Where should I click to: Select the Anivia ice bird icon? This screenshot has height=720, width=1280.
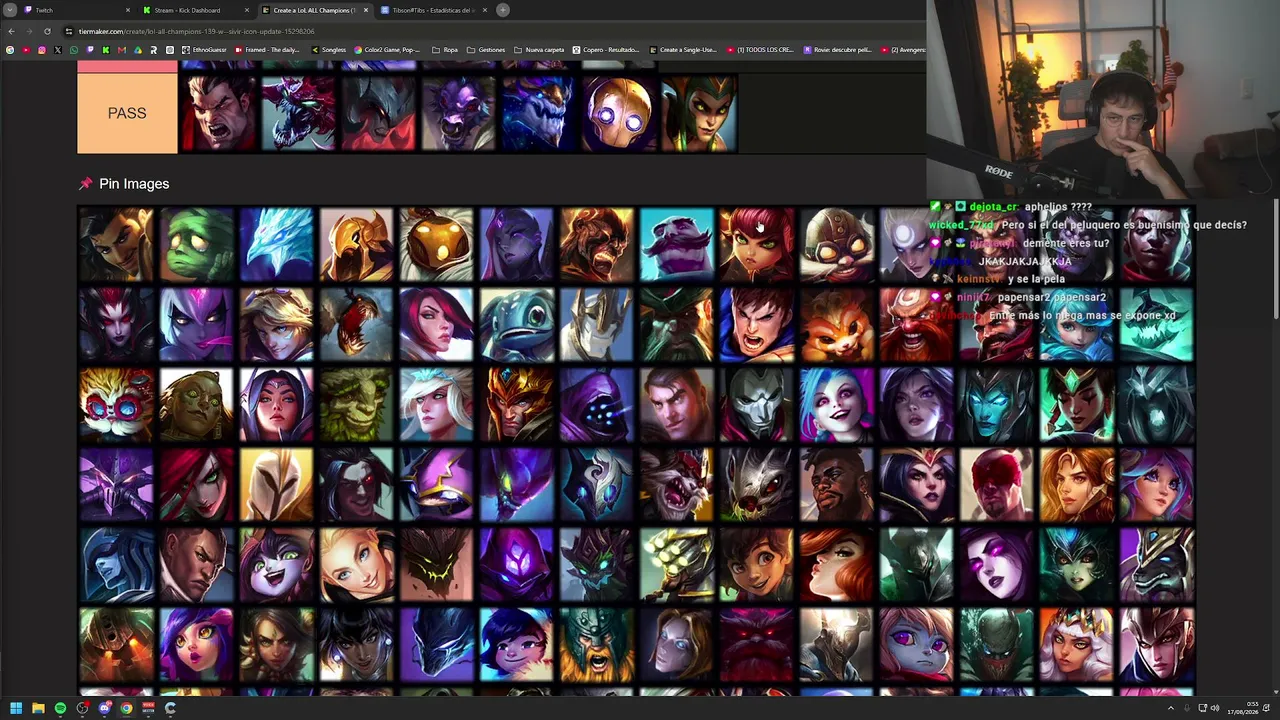click(277, 244)
